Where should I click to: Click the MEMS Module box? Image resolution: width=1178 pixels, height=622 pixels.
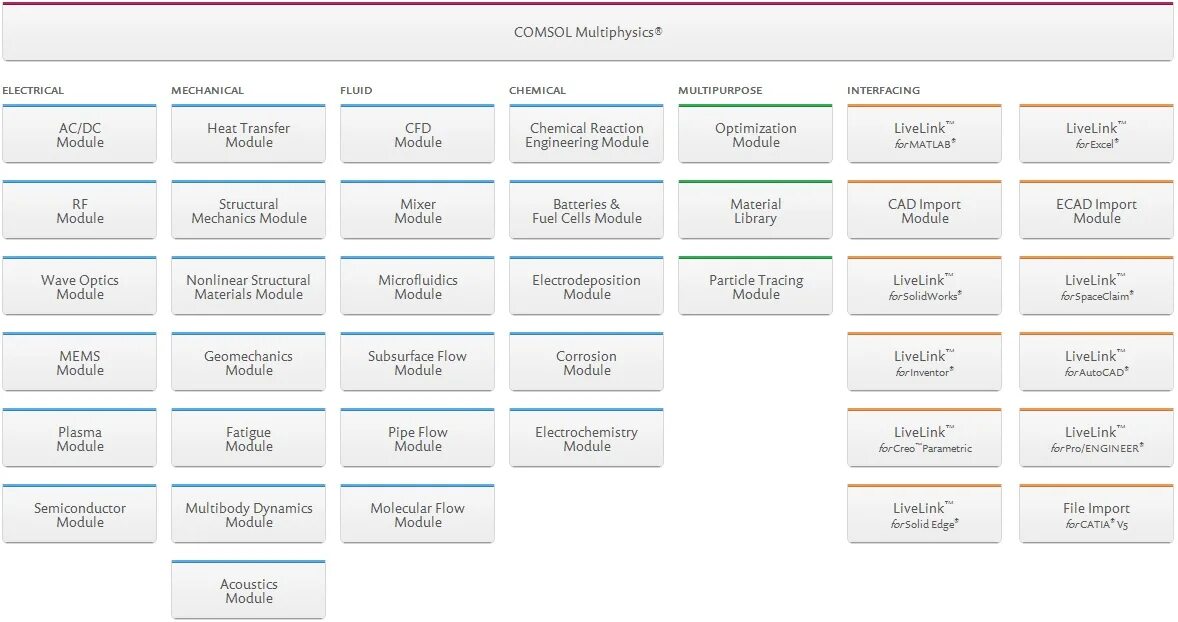pos(80,361)
